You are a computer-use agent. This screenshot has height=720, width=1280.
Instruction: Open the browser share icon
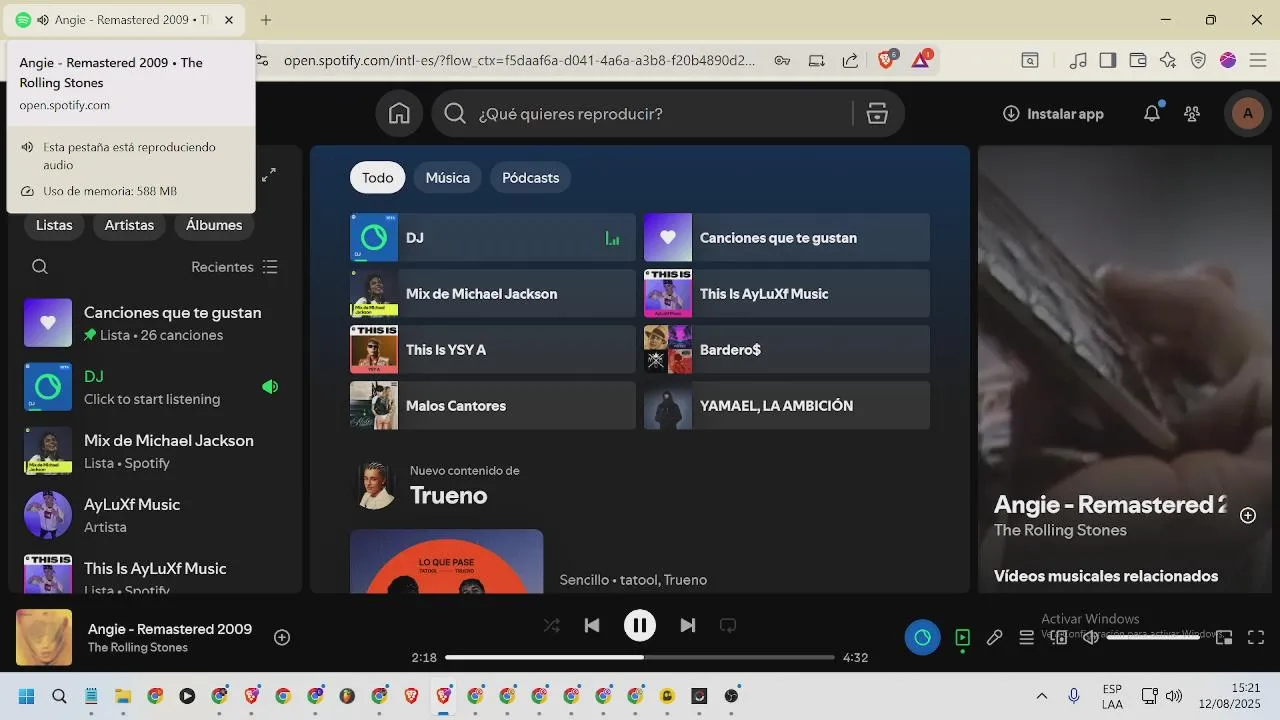850,60
